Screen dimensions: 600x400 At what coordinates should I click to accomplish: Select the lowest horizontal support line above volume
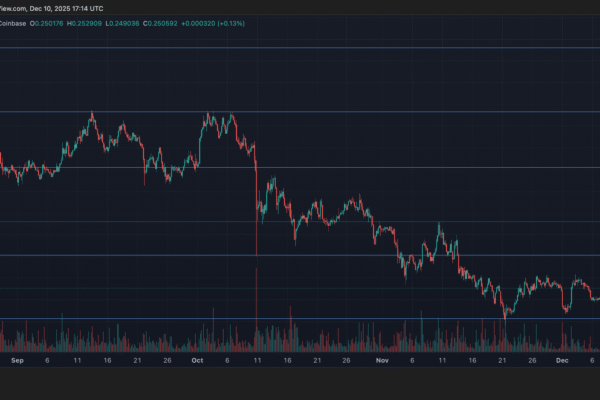(x=300, y=319)
